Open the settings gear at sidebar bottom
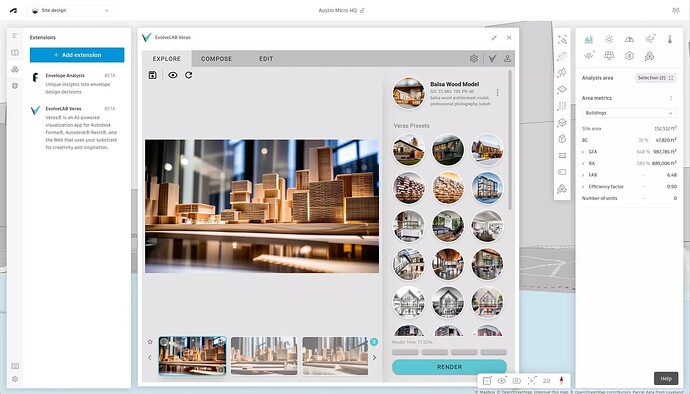This screenshot has height=394, width=690. pos(15,379)
